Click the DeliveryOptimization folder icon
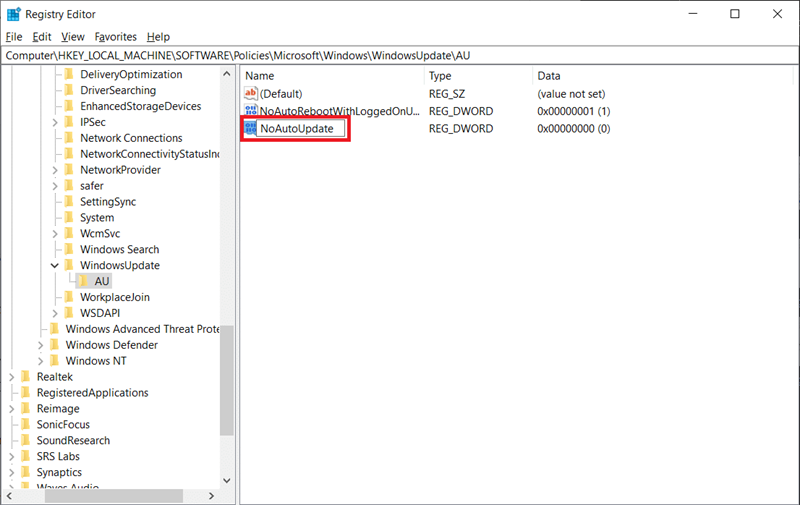This screenshot has height=506, width=801. pos(69,74)
